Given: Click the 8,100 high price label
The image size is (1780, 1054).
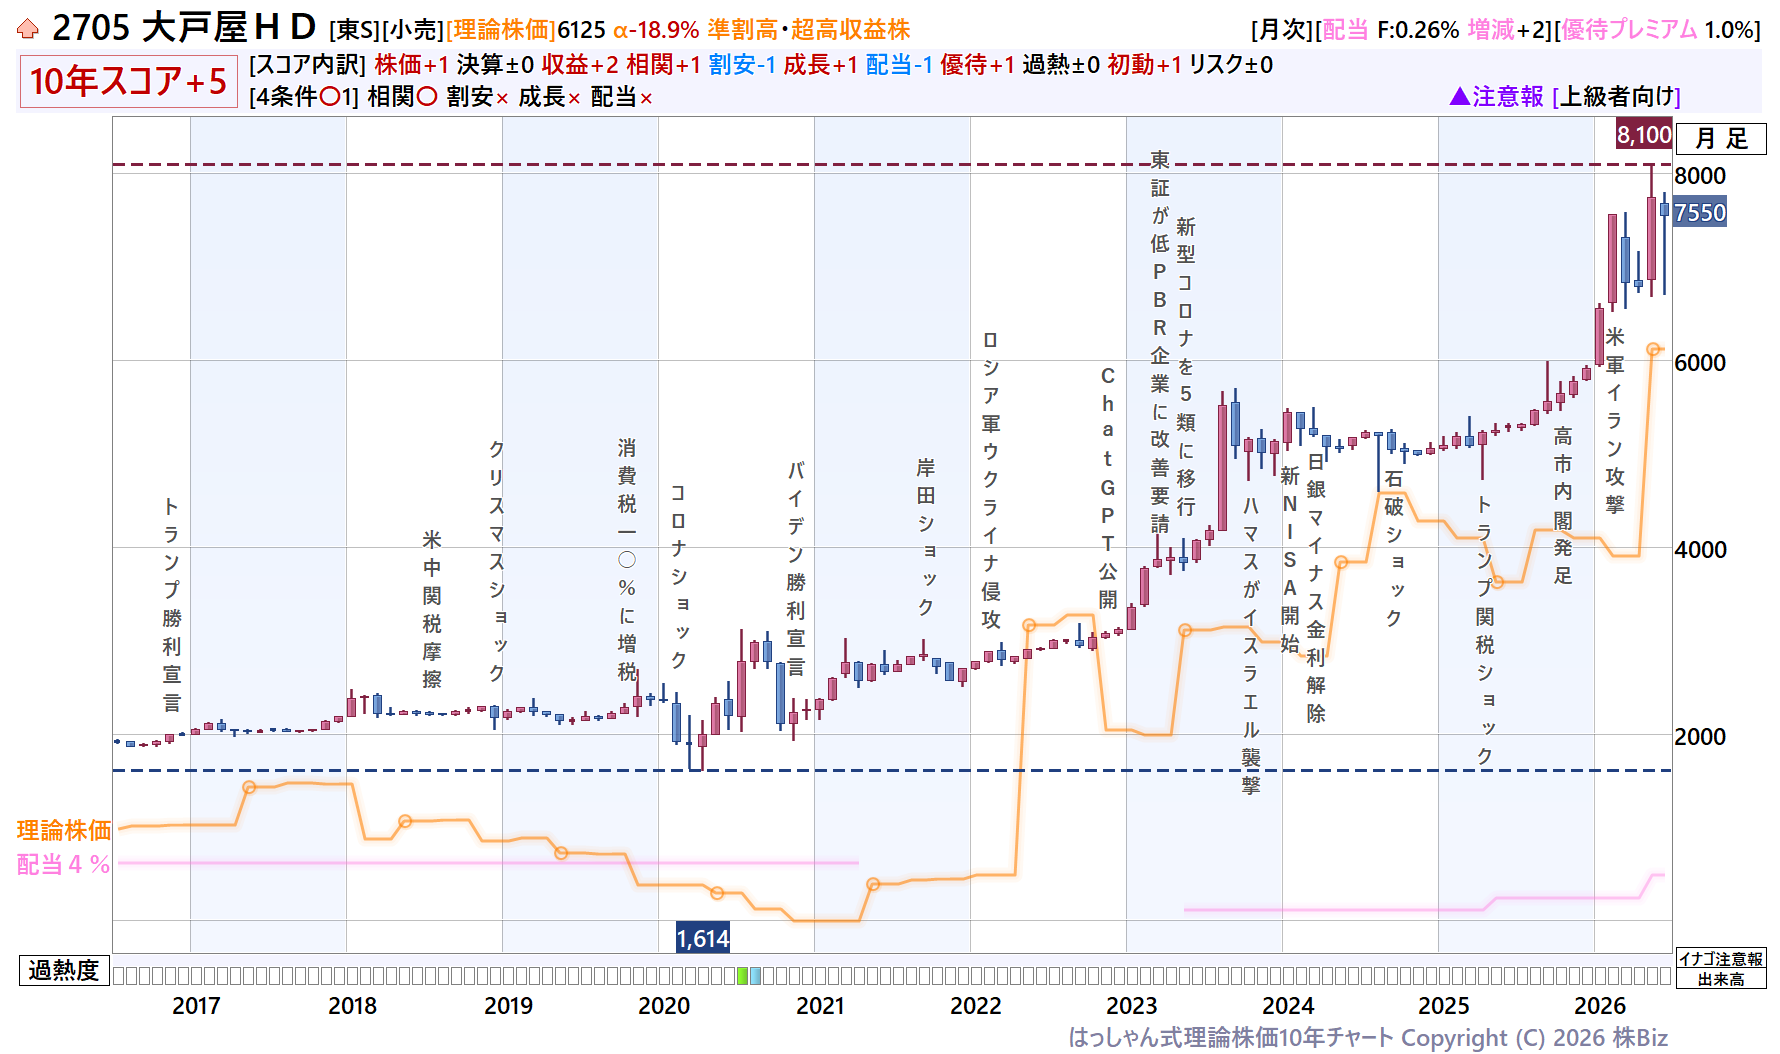Looking at the screenshot, I should pyautogui.click(x=1644, y=134).
